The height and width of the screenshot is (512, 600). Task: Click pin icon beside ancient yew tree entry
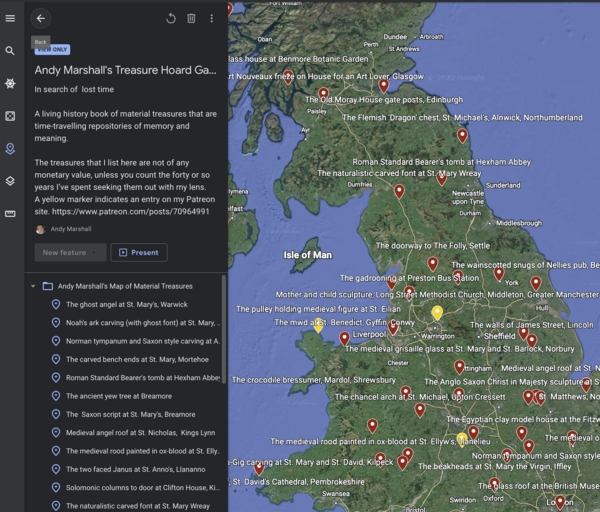click(x=56, y=396)
